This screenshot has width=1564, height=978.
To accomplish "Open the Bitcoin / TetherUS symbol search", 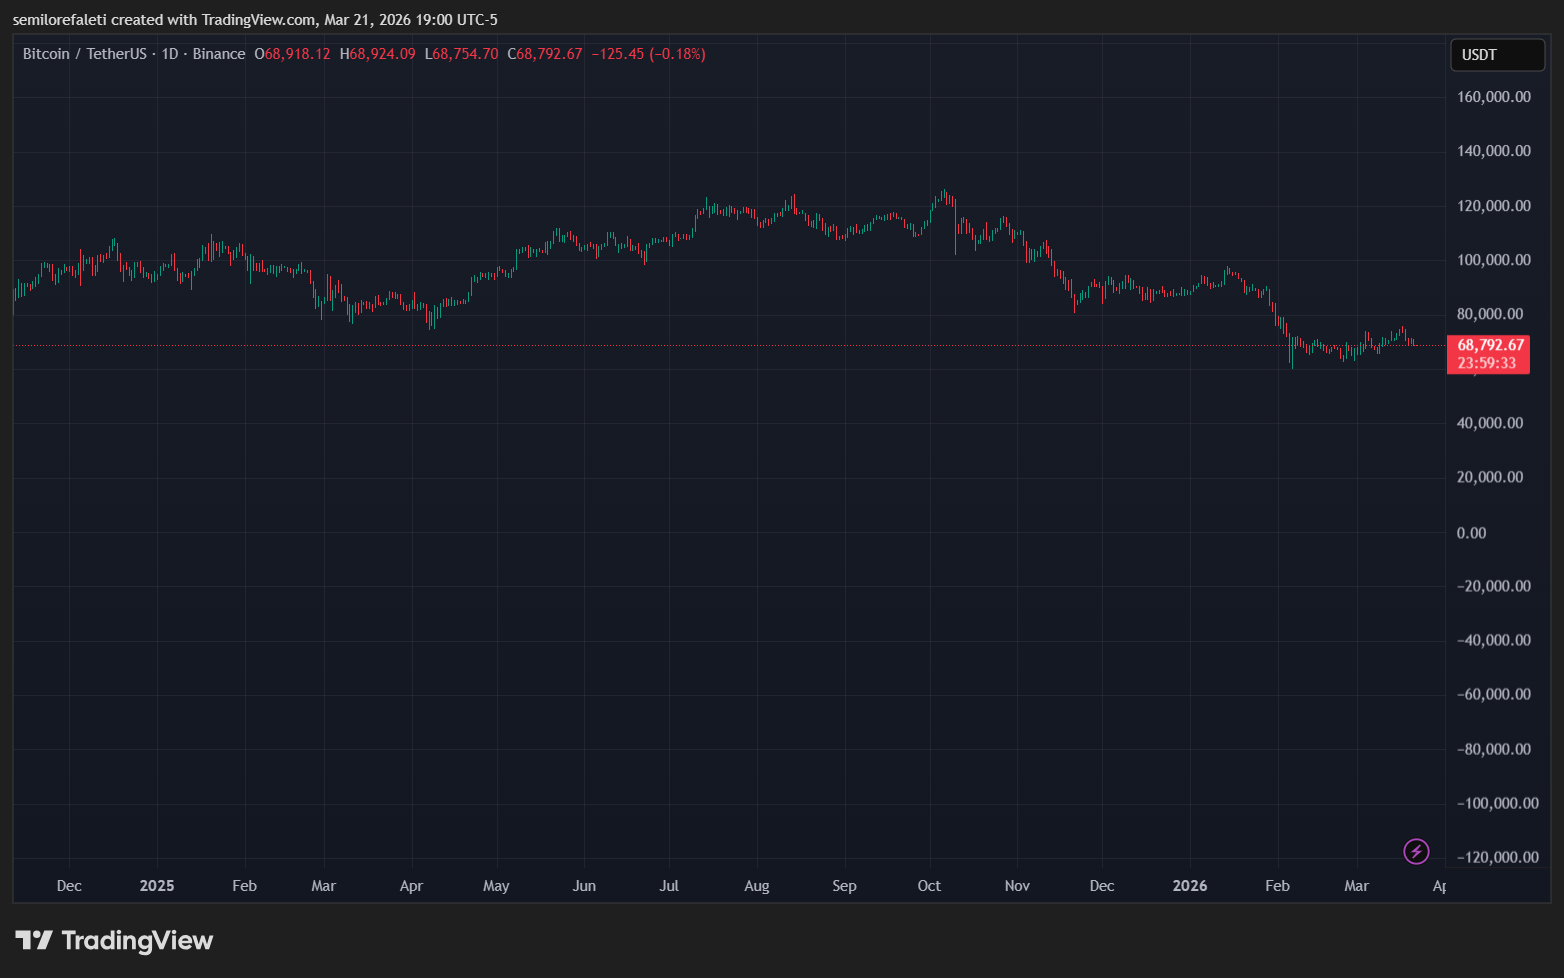I will (88, 54).
